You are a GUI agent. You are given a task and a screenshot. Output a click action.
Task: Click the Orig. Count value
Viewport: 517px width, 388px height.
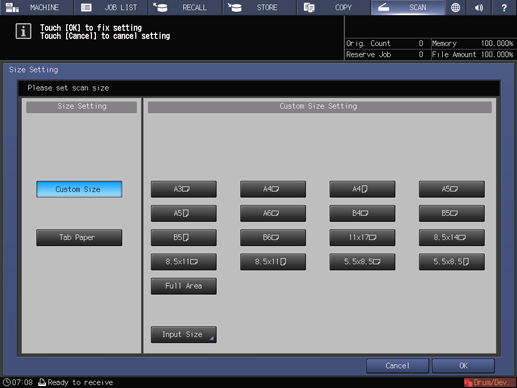click(421, 43)
